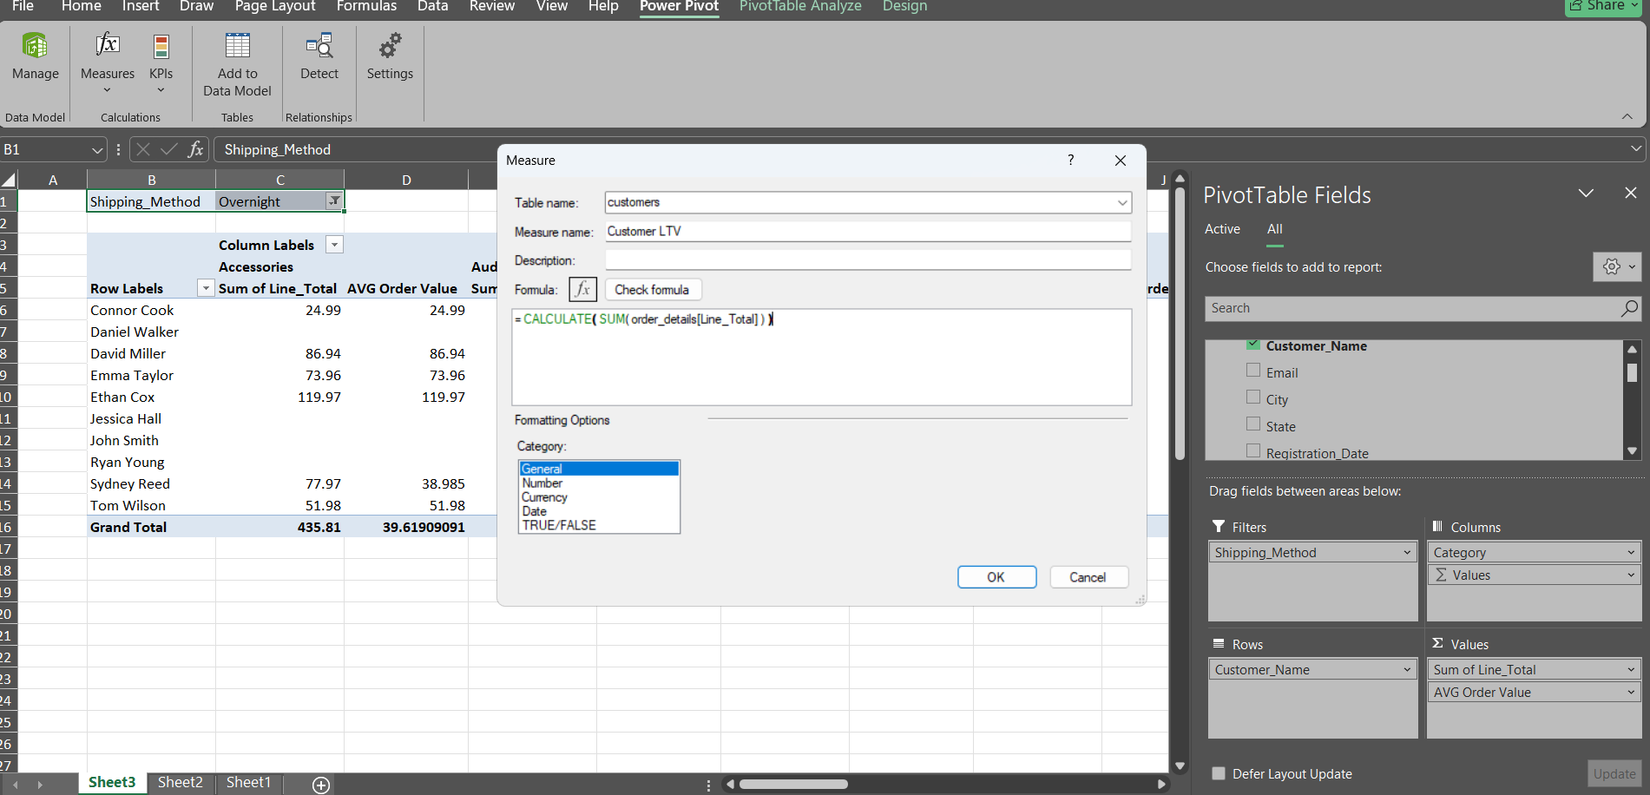1650x795 pixels.
Task: Enable Defer Layout Update checkbox
Action: [1218, 774]
